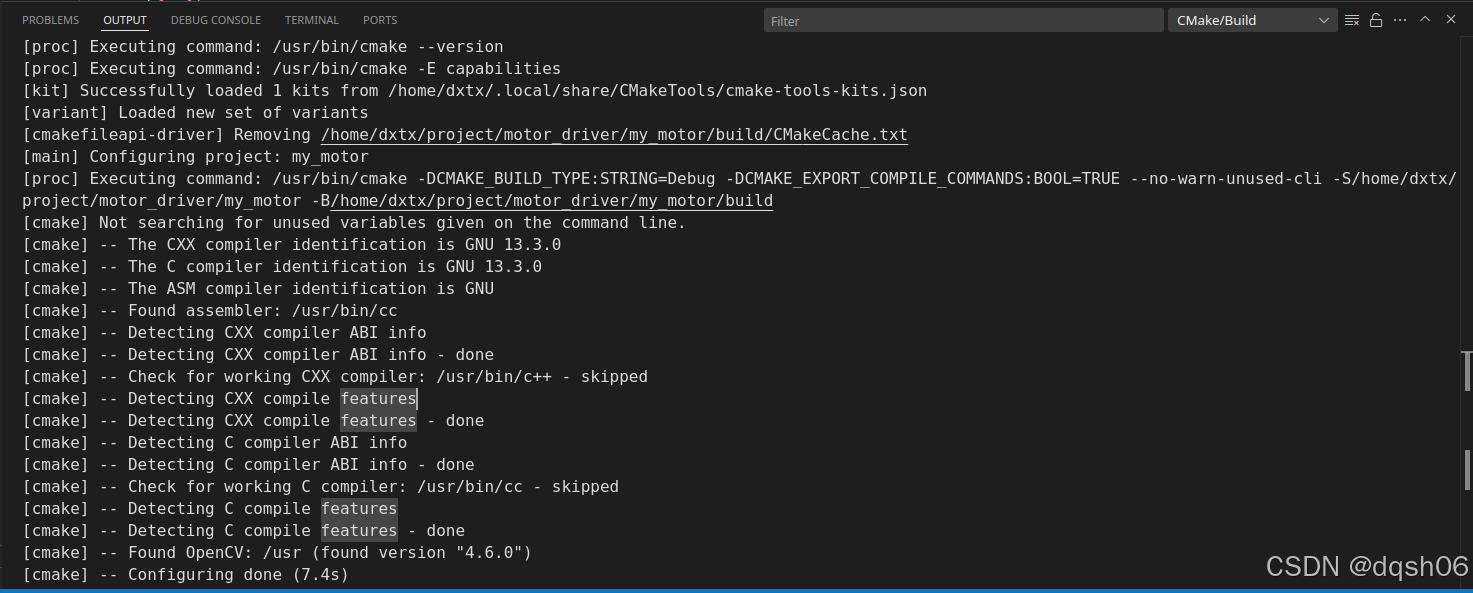This screenshot has height=593, width=1473.
Task: Switch to the TERMINAL tab
Action: 311,19
